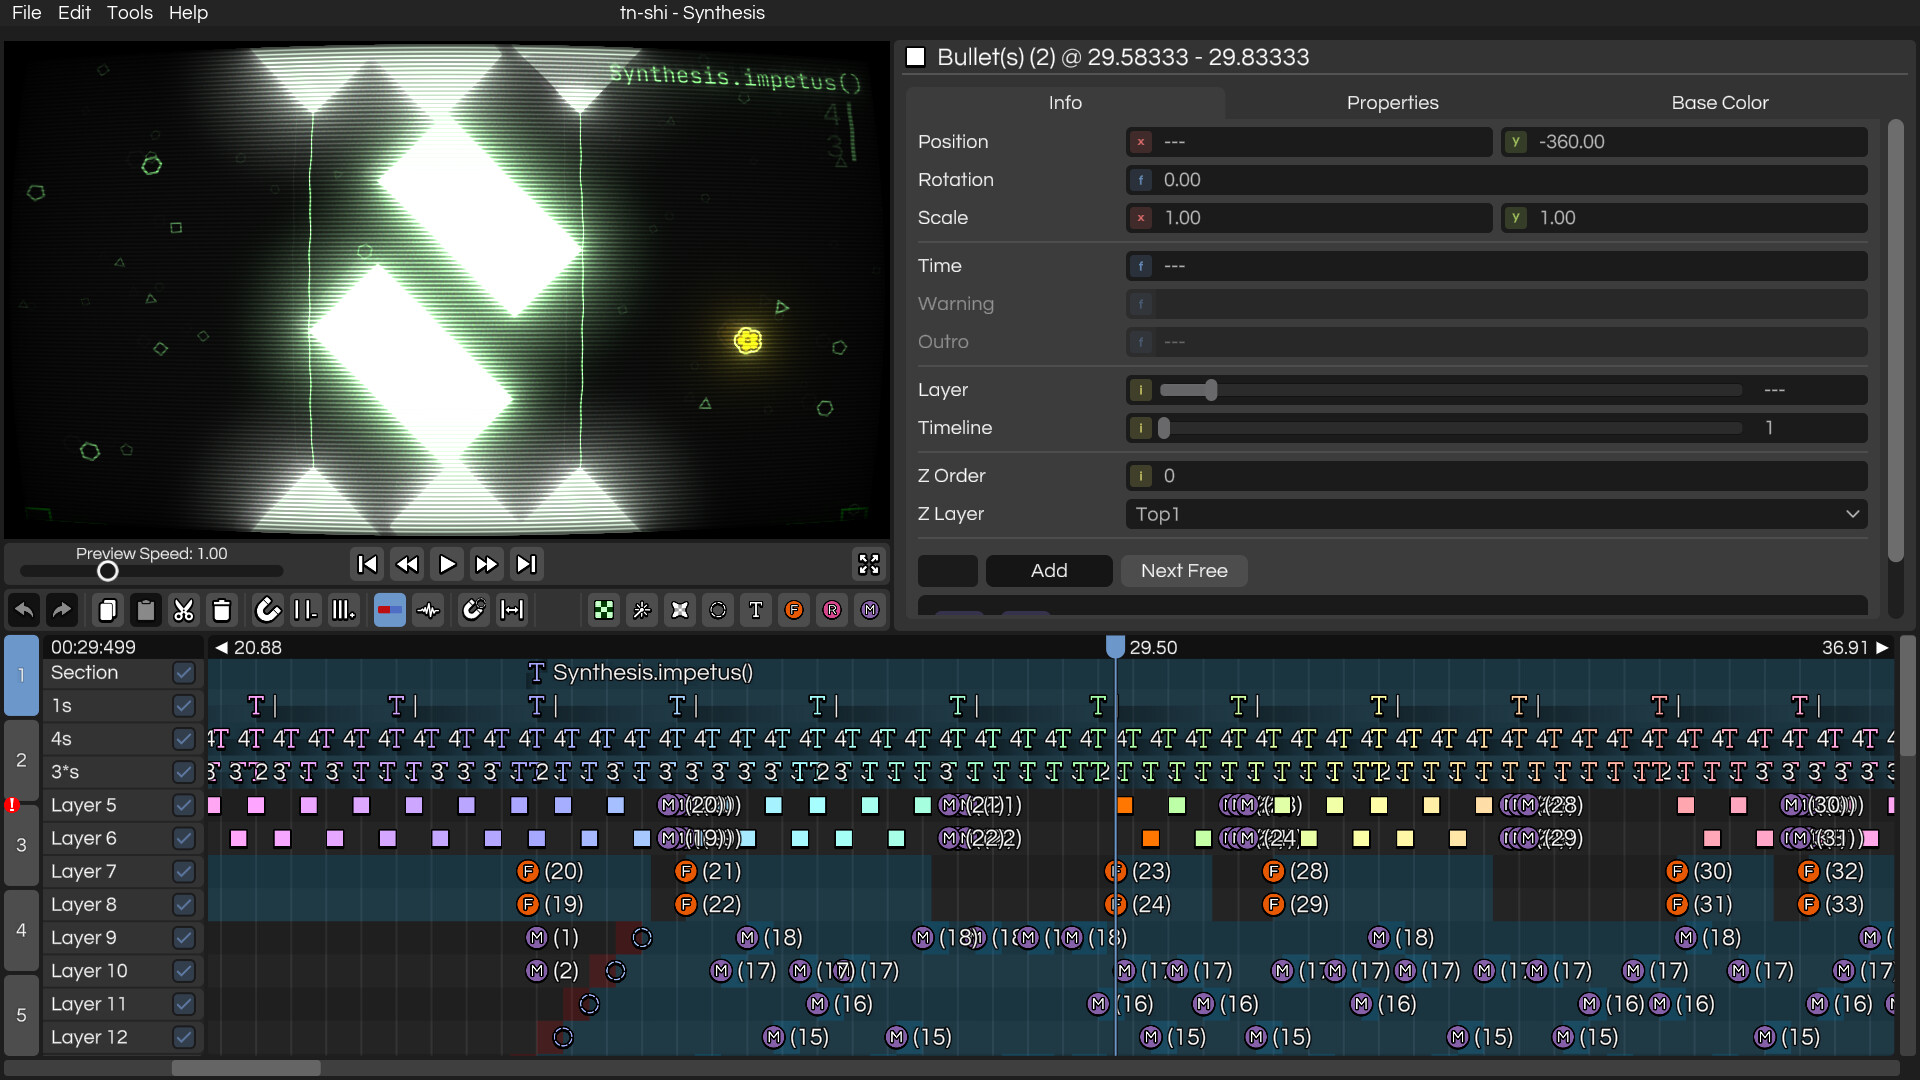Screen dimensions: 1920x1080
Task: Click the orange F marker icon
Action: [x=794, y=610]
